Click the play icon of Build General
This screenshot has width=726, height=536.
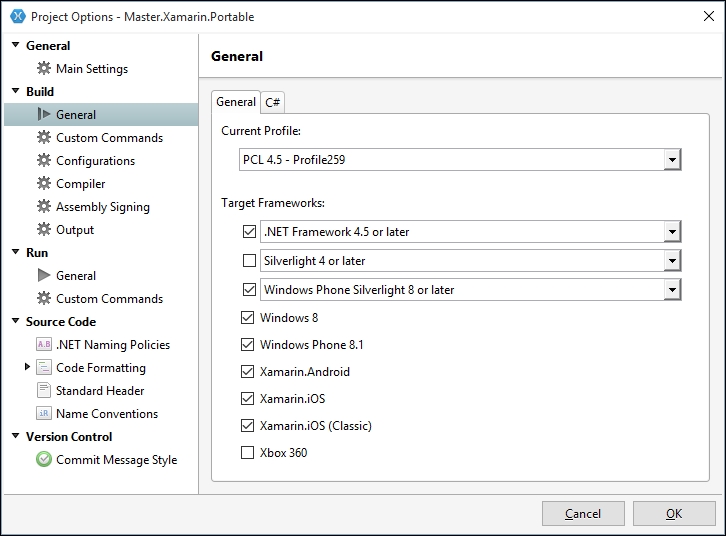(x=44, y=114)
